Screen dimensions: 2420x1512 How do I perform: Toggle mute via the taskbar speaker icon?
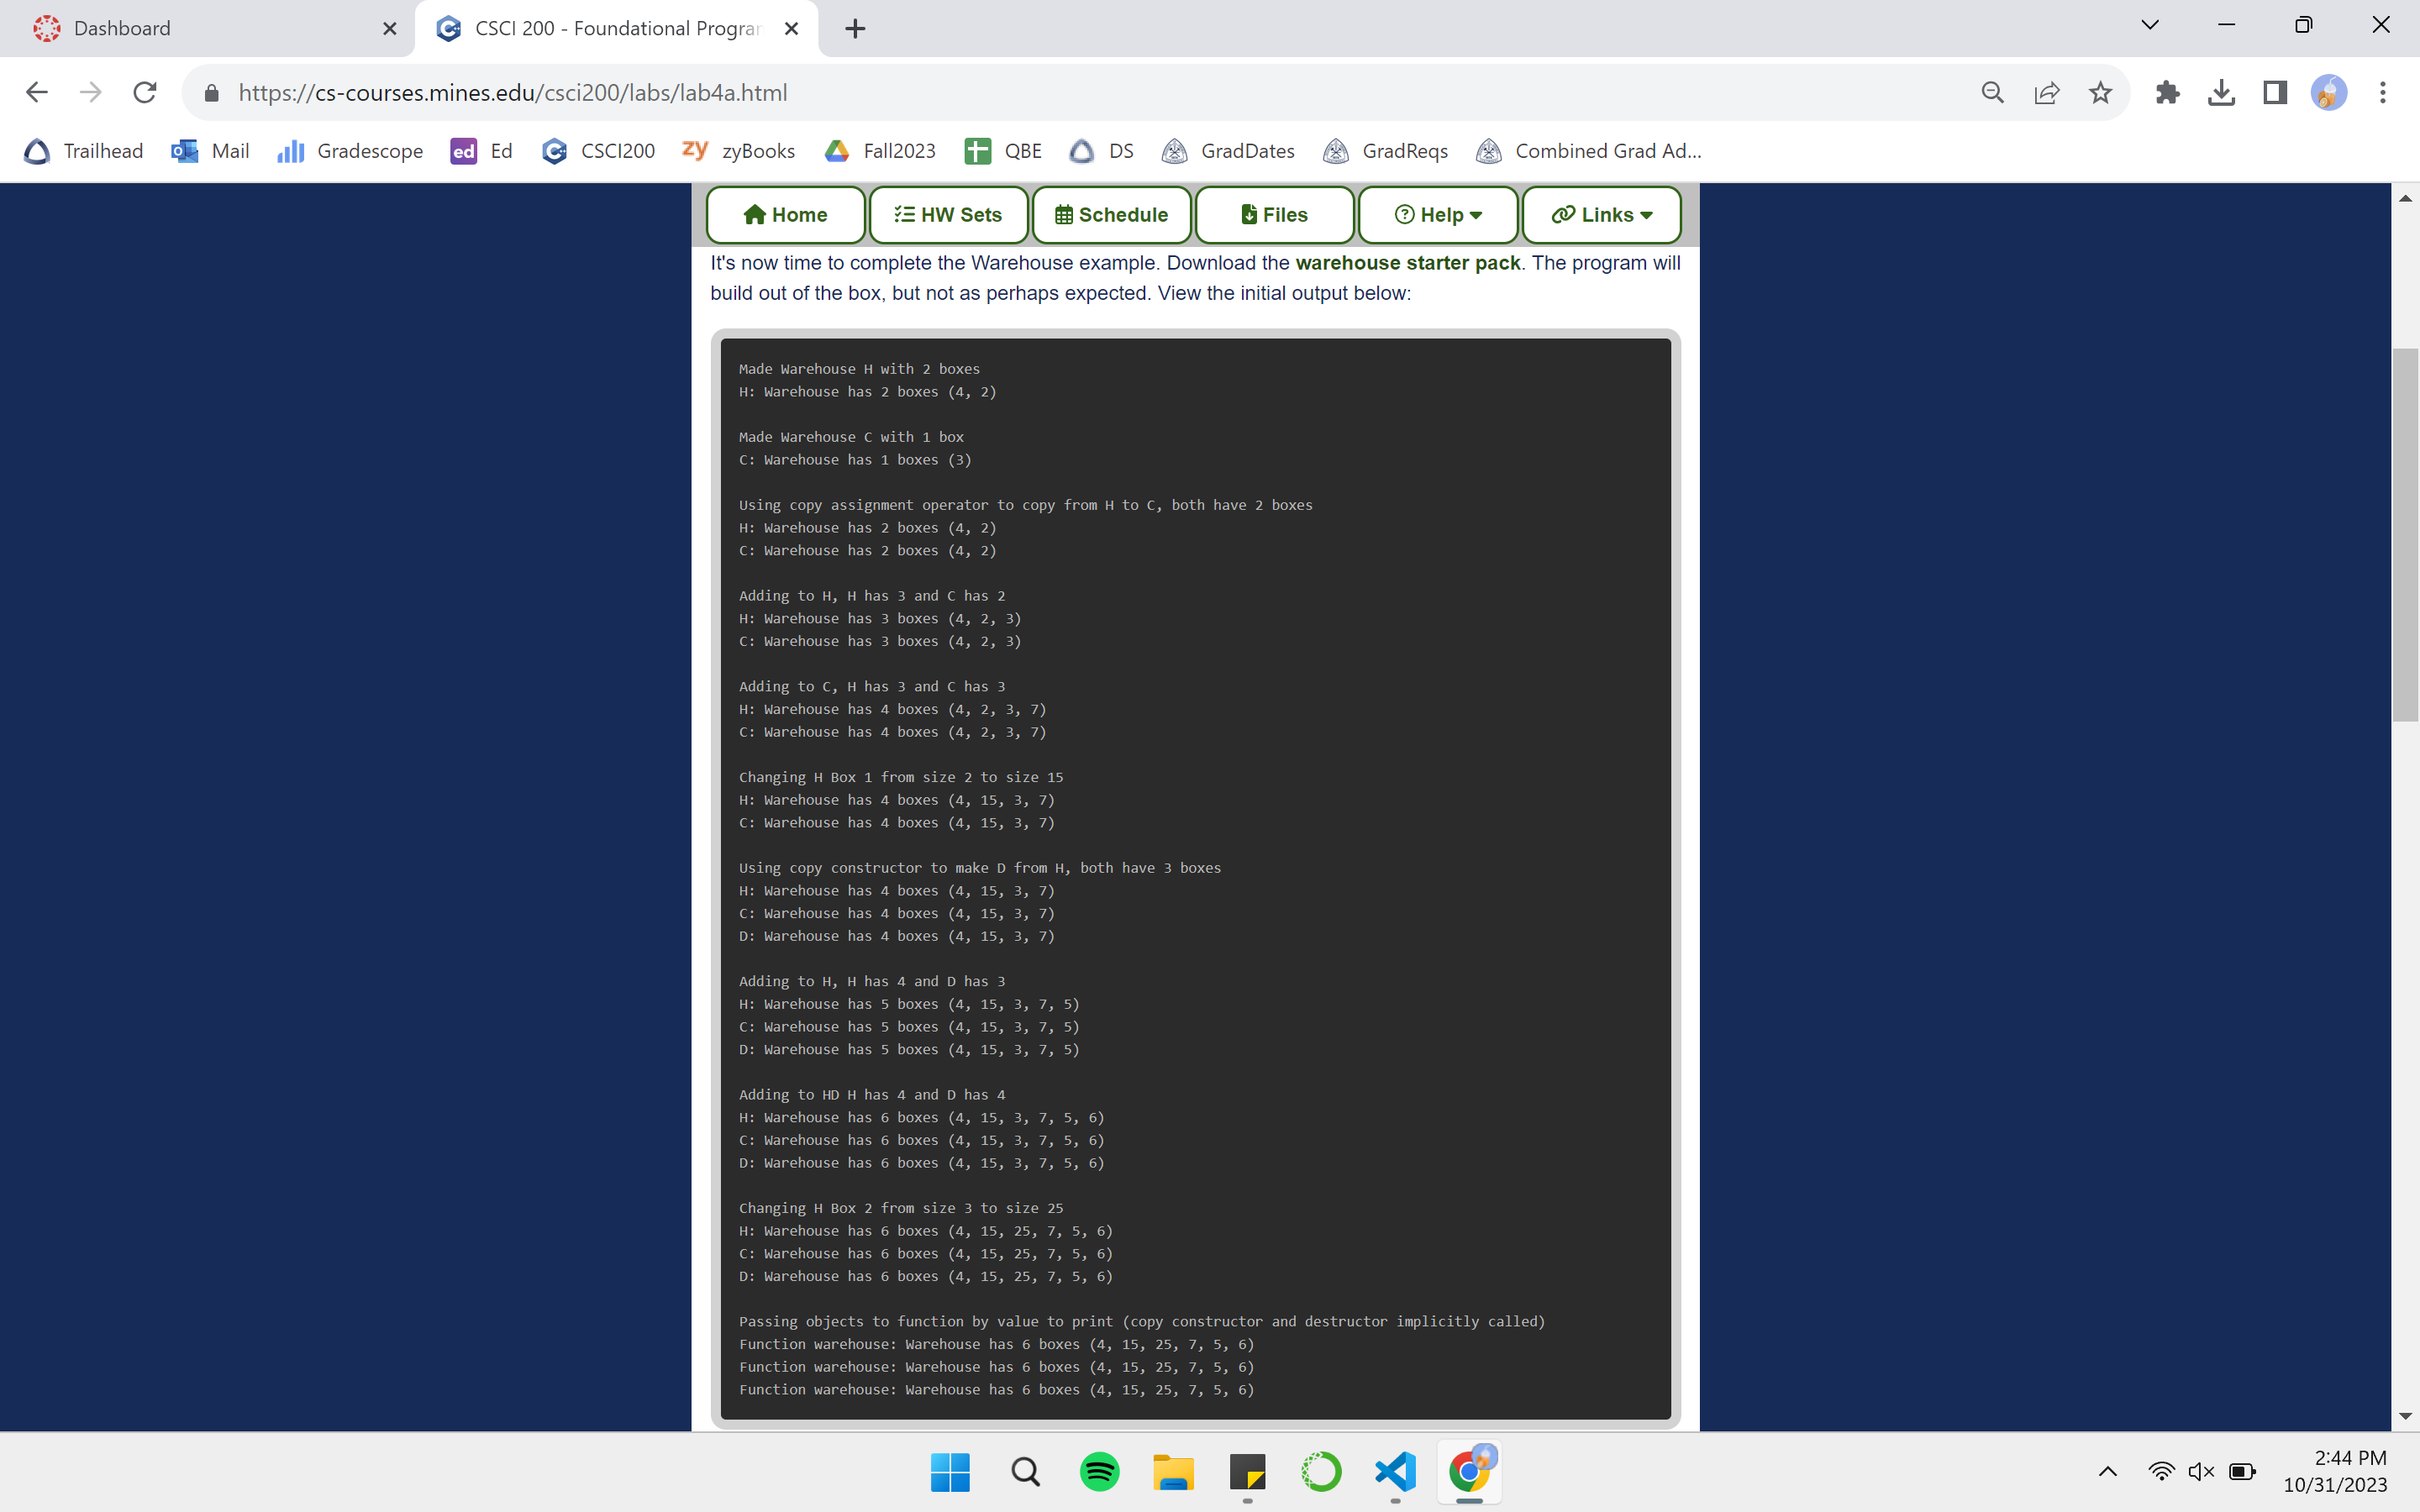coord(2200,1471)
